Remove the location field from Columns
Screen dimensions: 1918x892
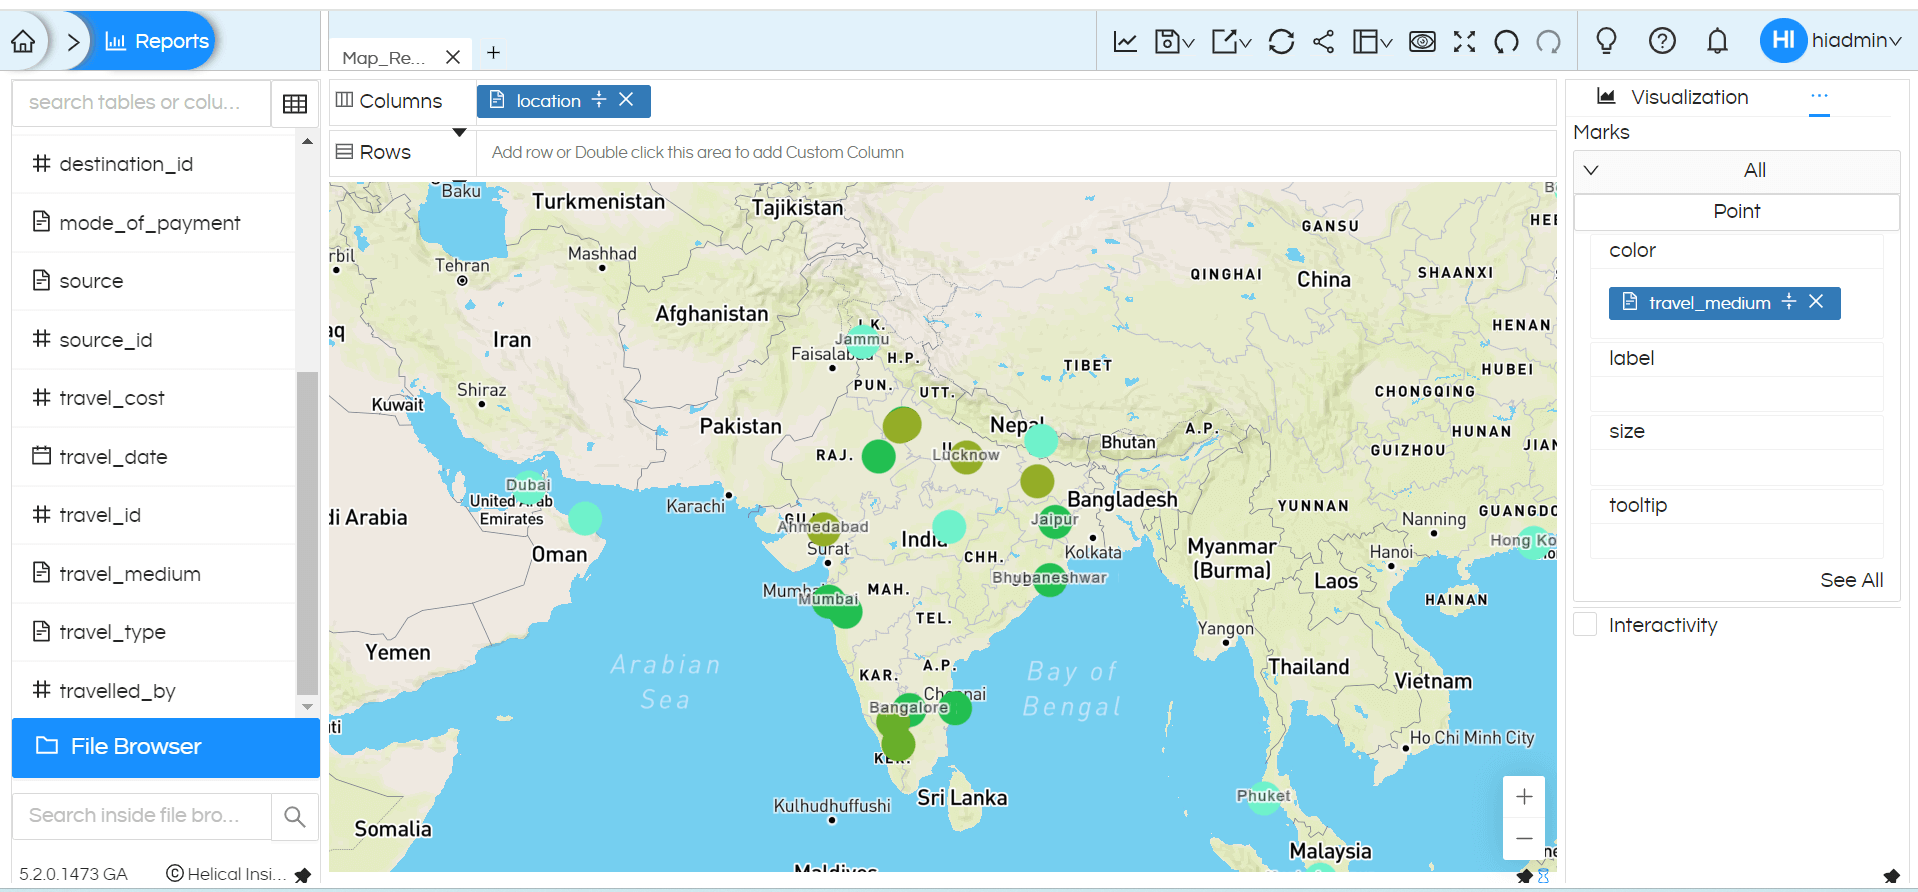(626, 100)
